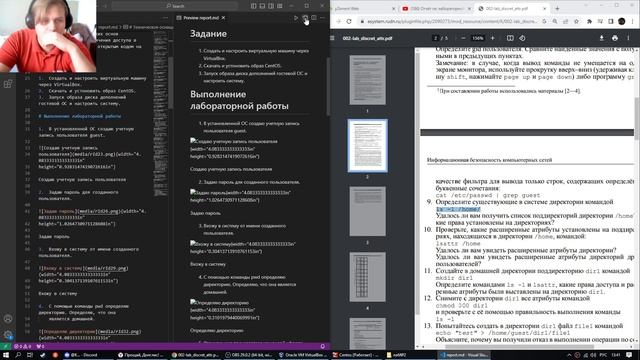Click the errors and warnings status item
640x360 pixels.
(23, 346)
